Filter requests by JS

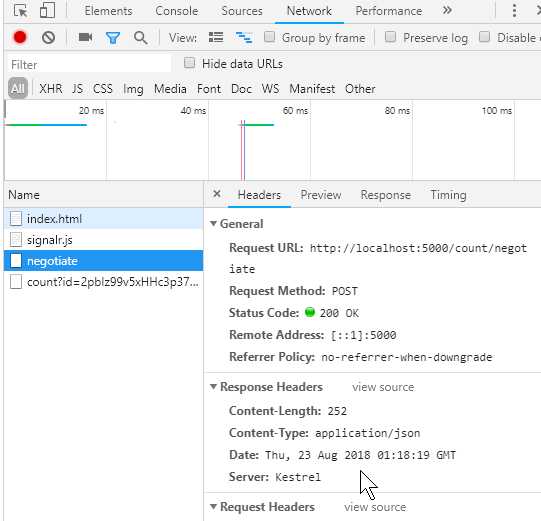[78, 89]
